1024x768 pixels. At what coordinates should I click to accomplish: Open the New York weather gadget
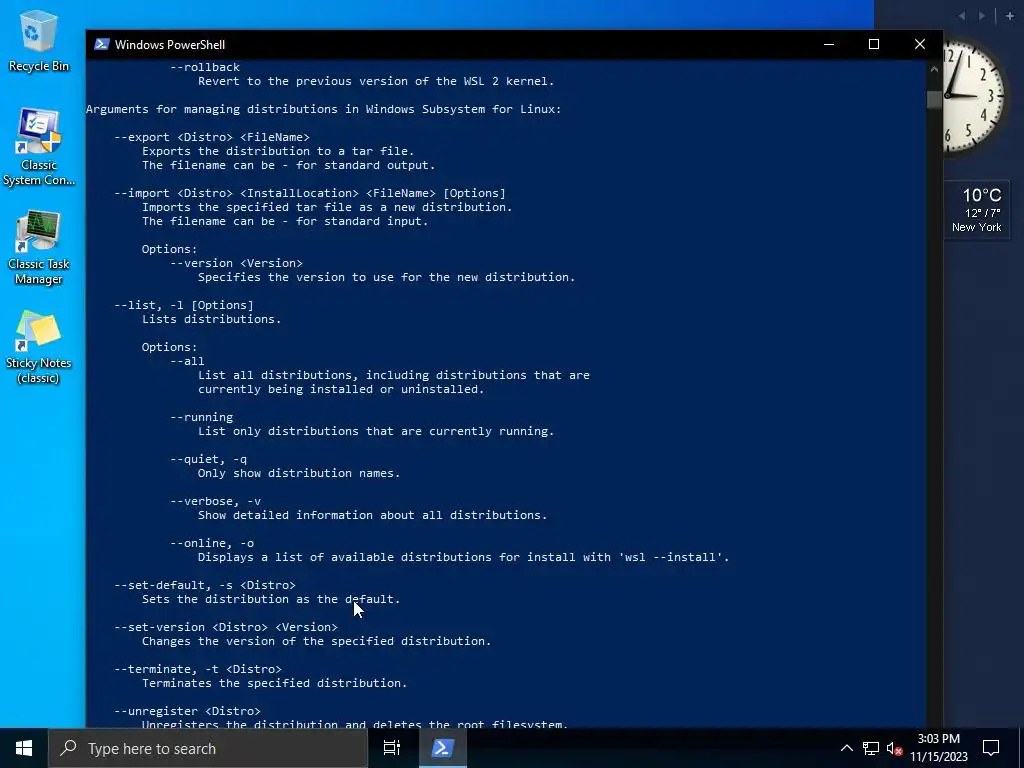[x=977, y=210]
